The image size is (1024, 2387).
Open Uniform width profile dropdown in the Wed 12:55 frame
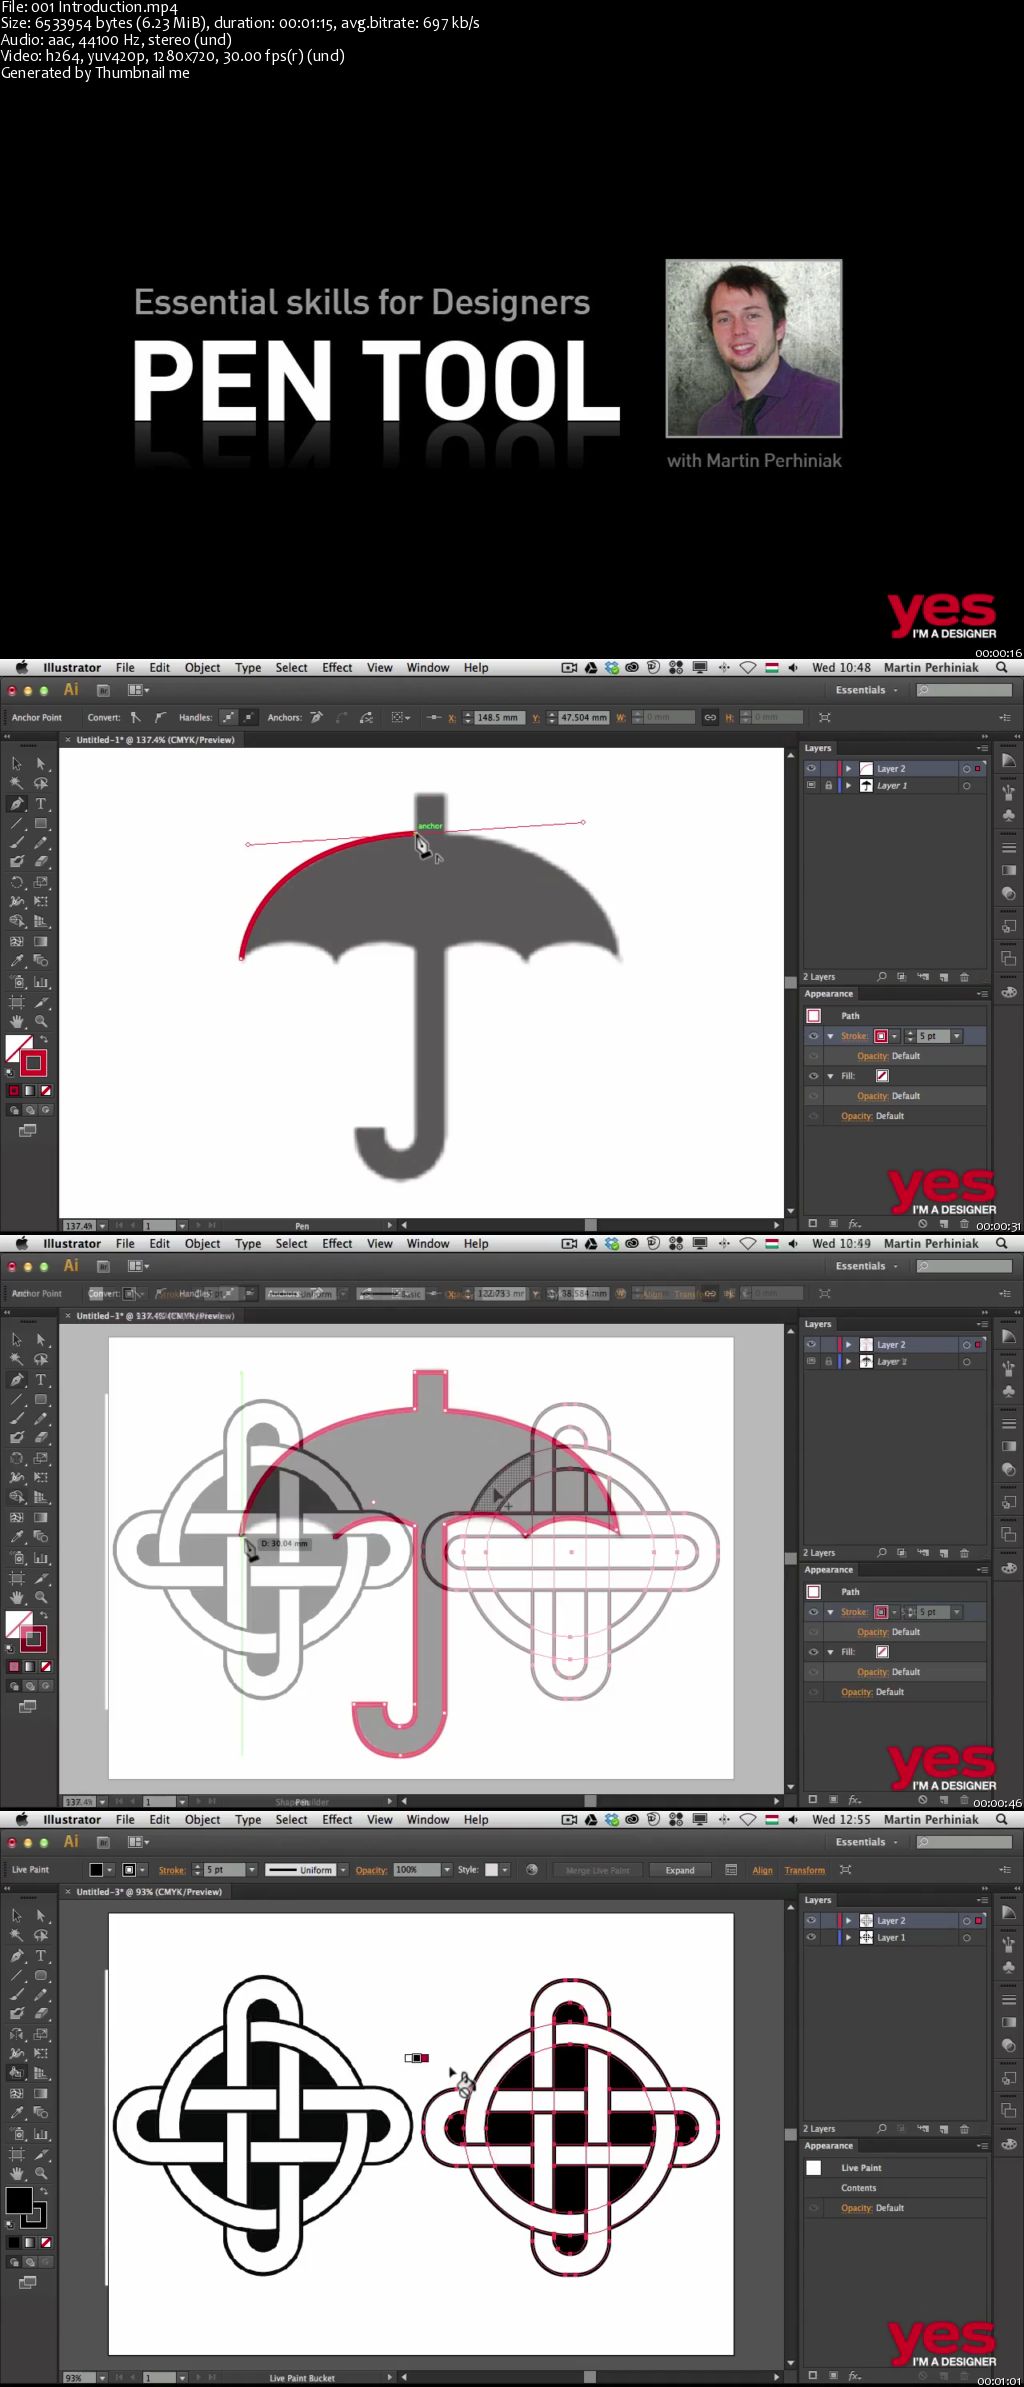pyautogui.click(x=343, y=1869)
